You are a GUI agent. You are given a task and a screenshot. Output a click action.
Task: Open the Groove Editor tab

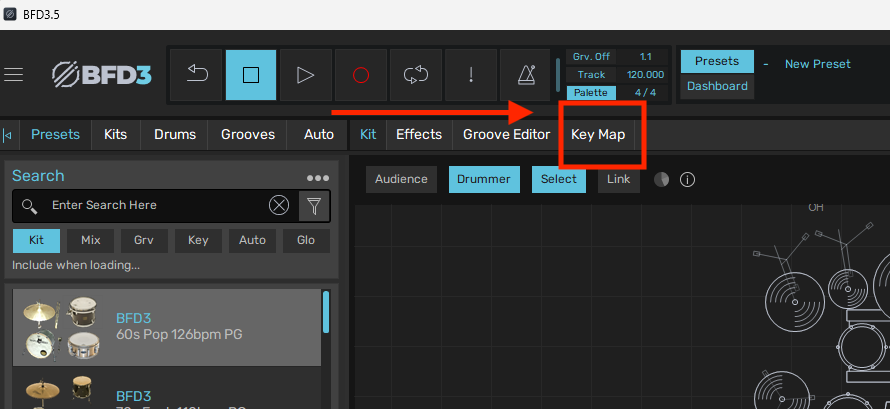point(506,134)
